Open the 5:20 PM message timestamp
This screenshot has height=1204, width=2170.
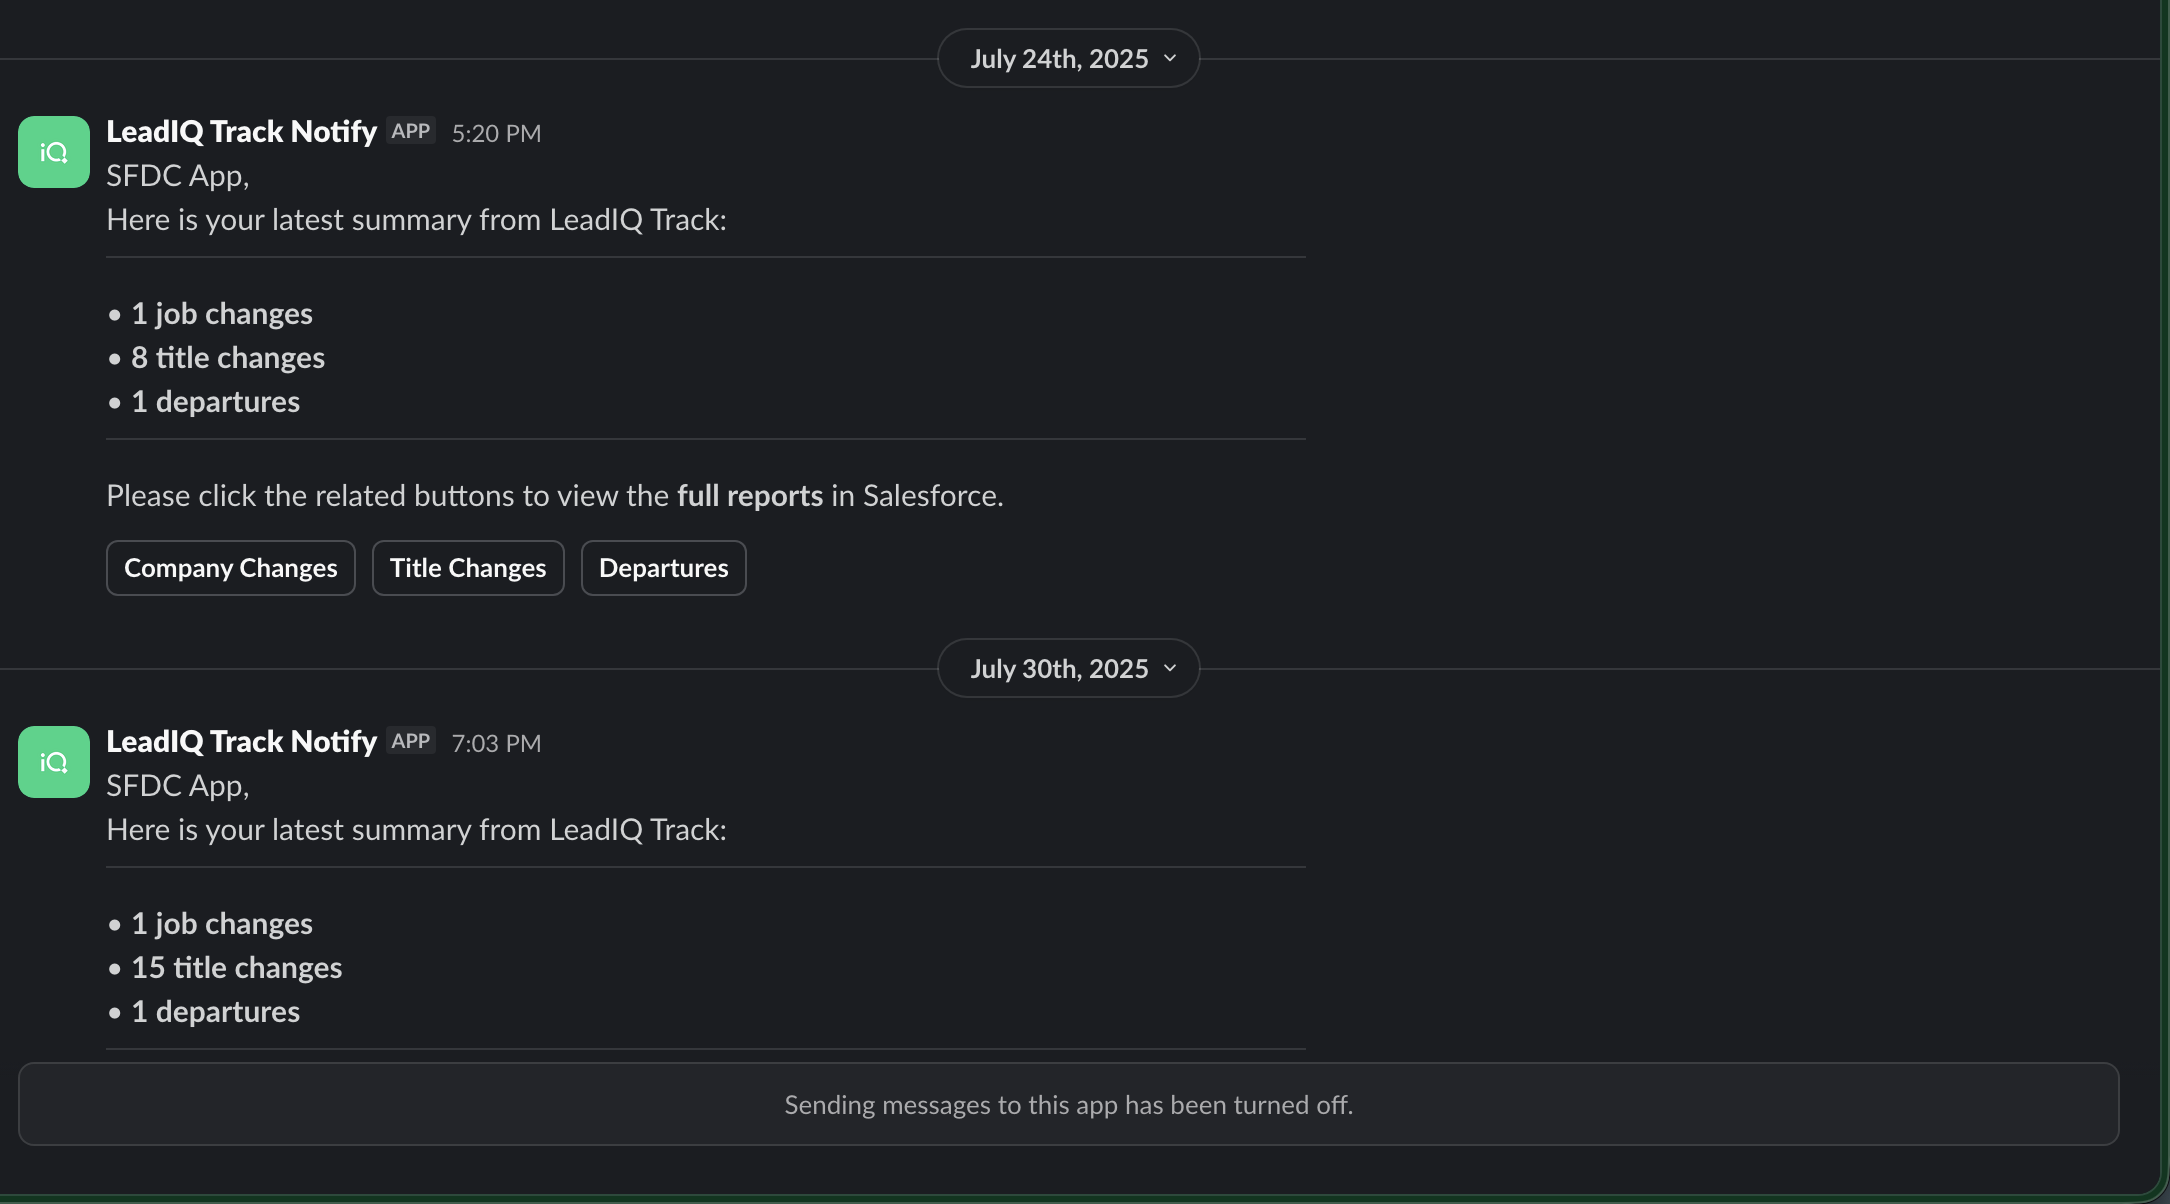click(496, 132)
